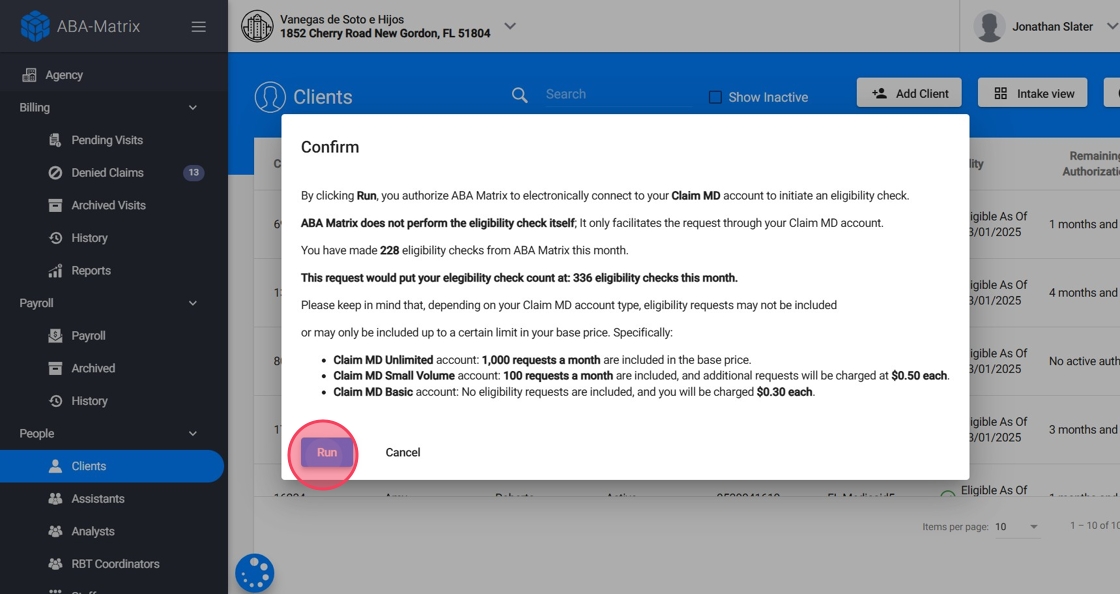Image resolution: width=1120 pixels, height=594 pixels.
Task: Click the search magnifier icon
Action: click(520, 95)
